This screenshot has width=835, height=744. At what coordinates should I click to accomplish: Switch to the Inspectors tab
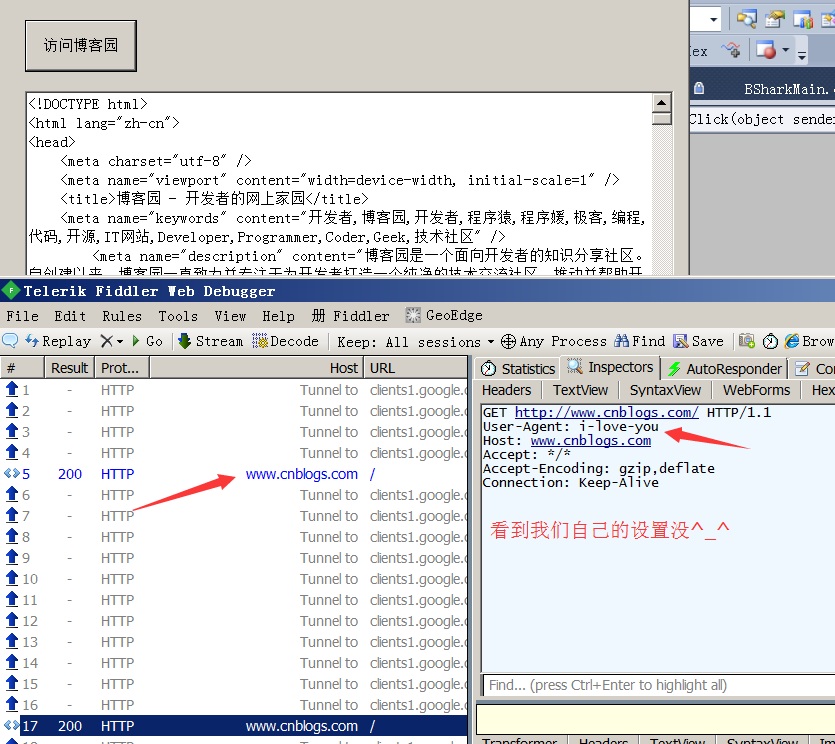610,367
